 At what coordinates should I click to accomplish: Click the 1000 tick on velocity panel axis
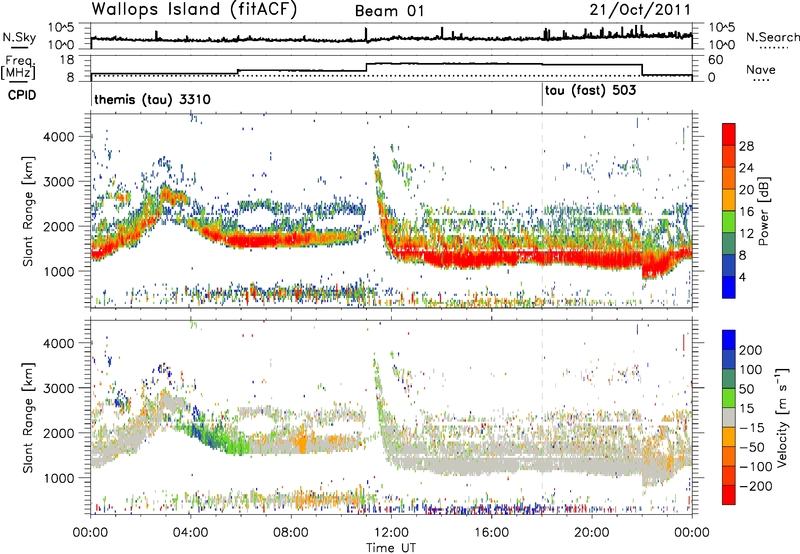[x=58, y=478]
